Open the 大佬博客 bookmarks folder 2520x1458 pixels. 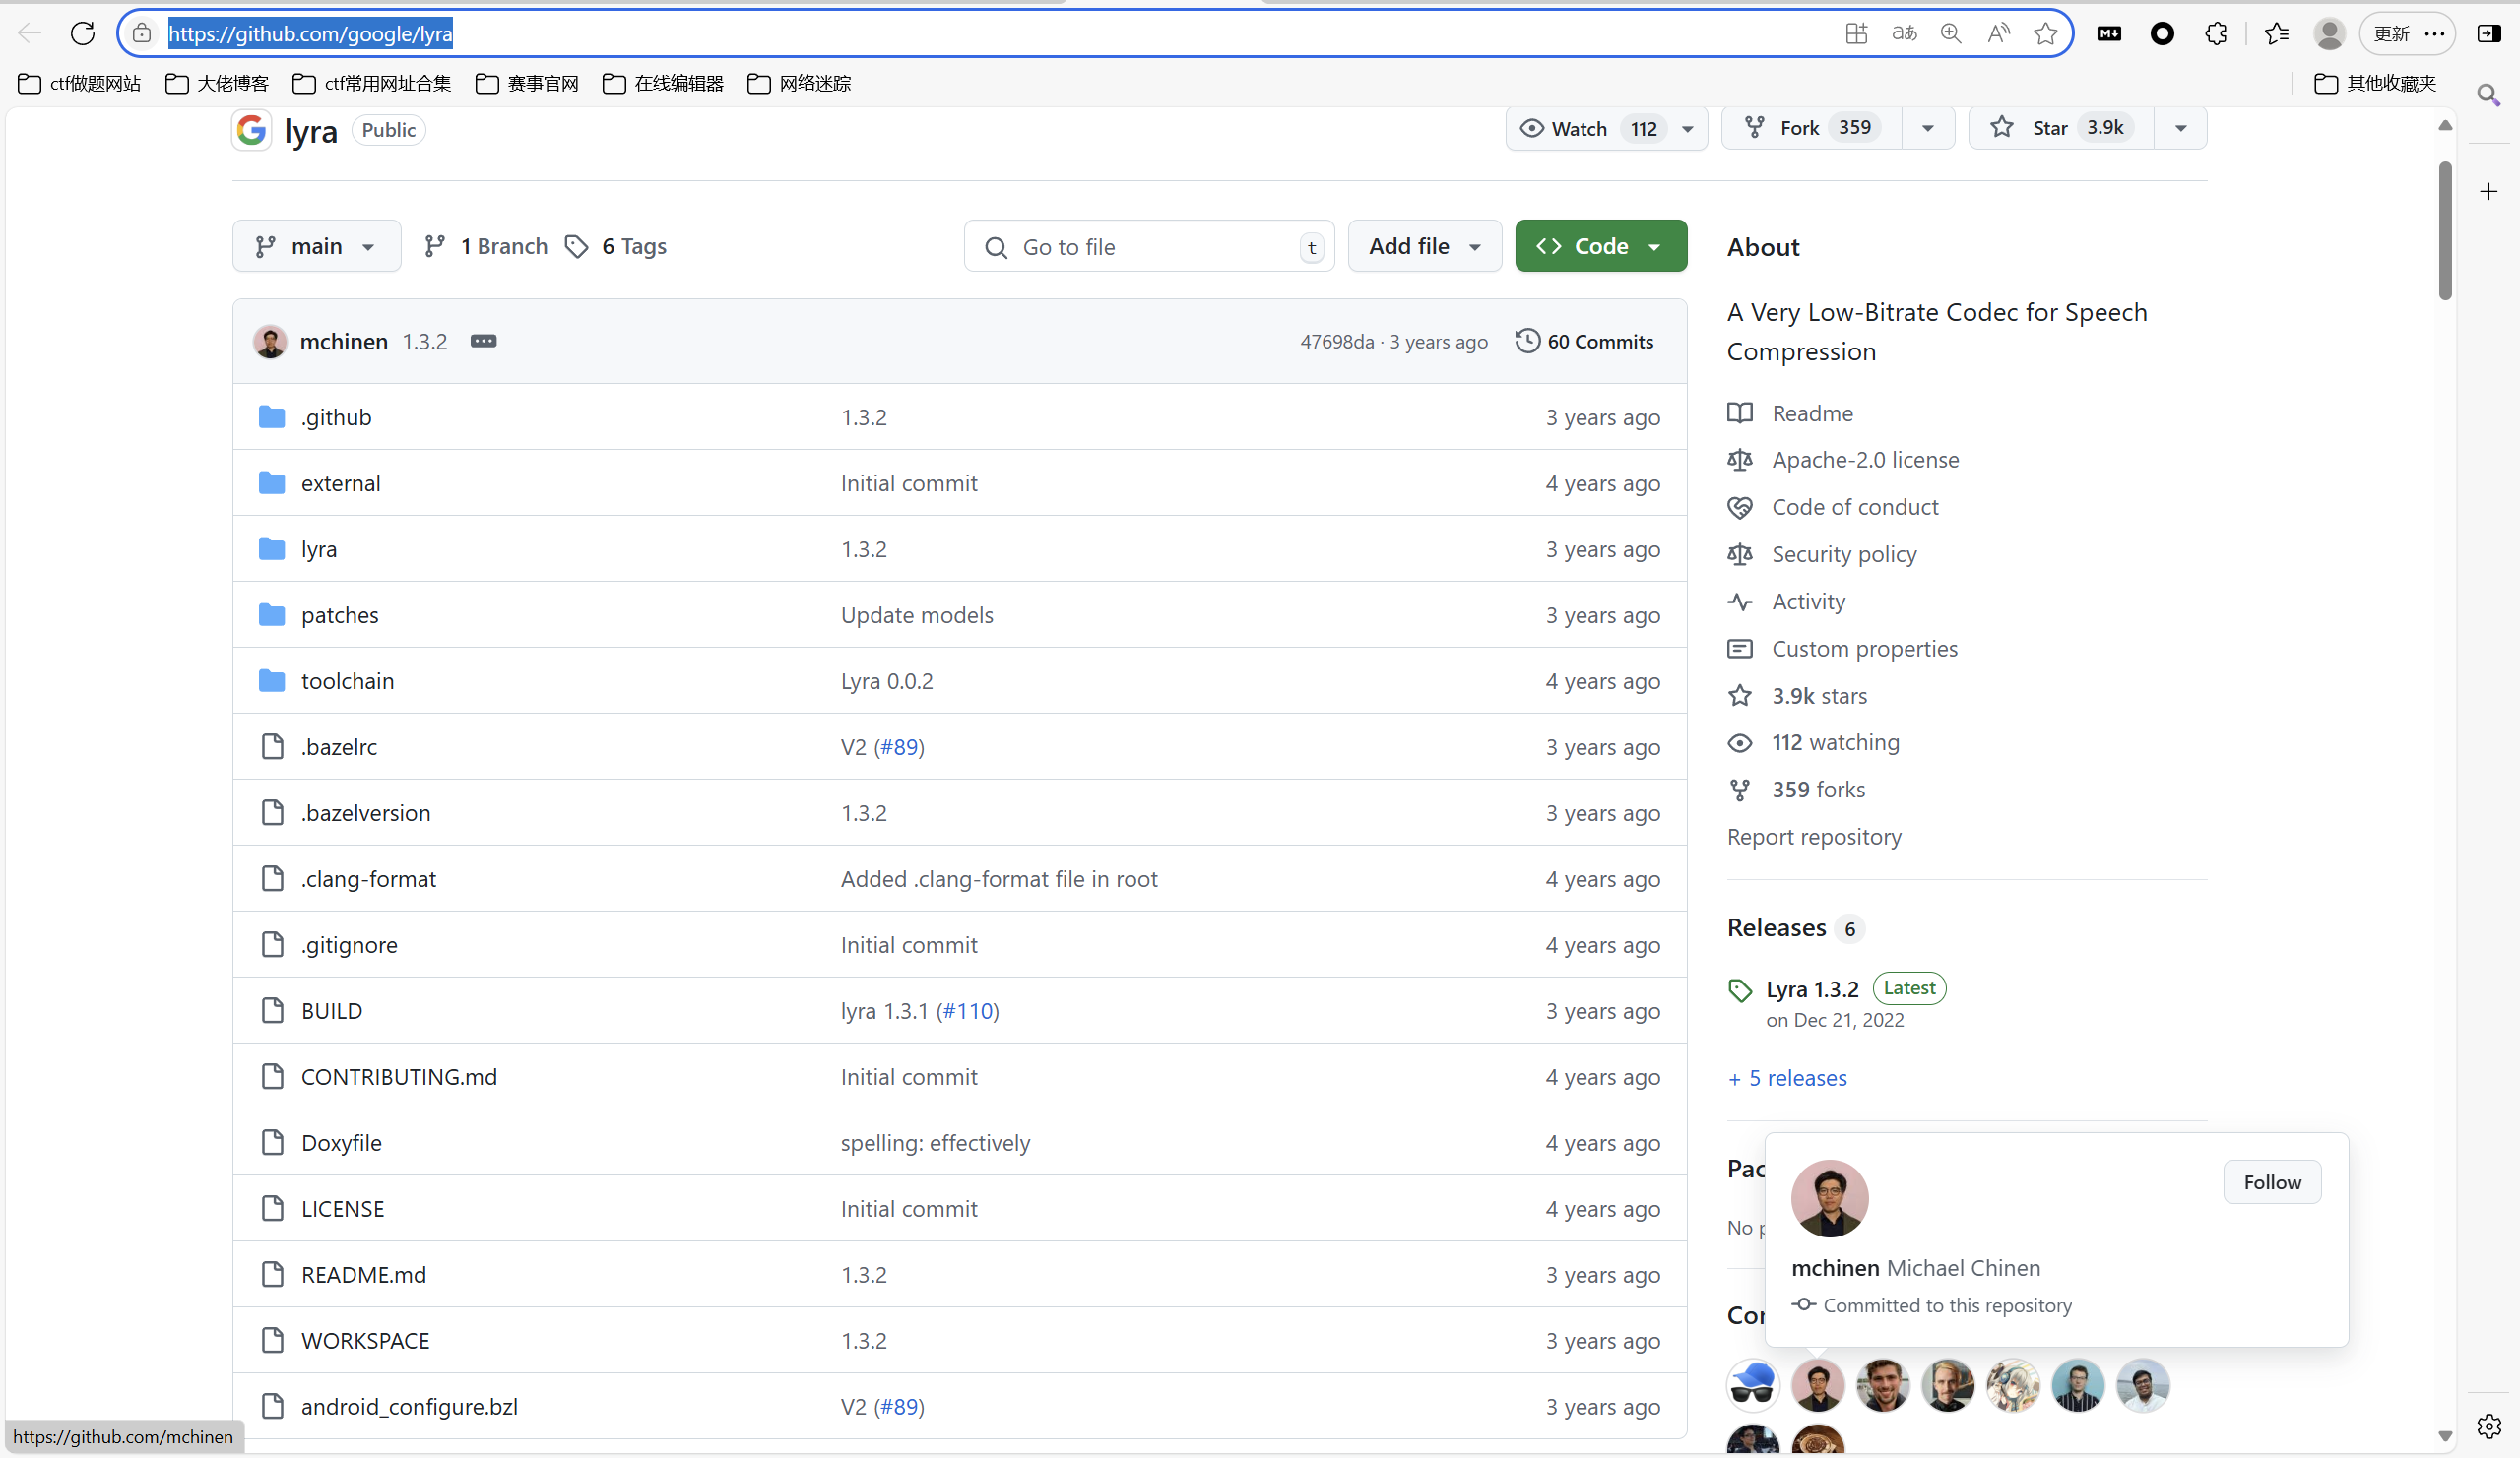(x=217, y=83)
